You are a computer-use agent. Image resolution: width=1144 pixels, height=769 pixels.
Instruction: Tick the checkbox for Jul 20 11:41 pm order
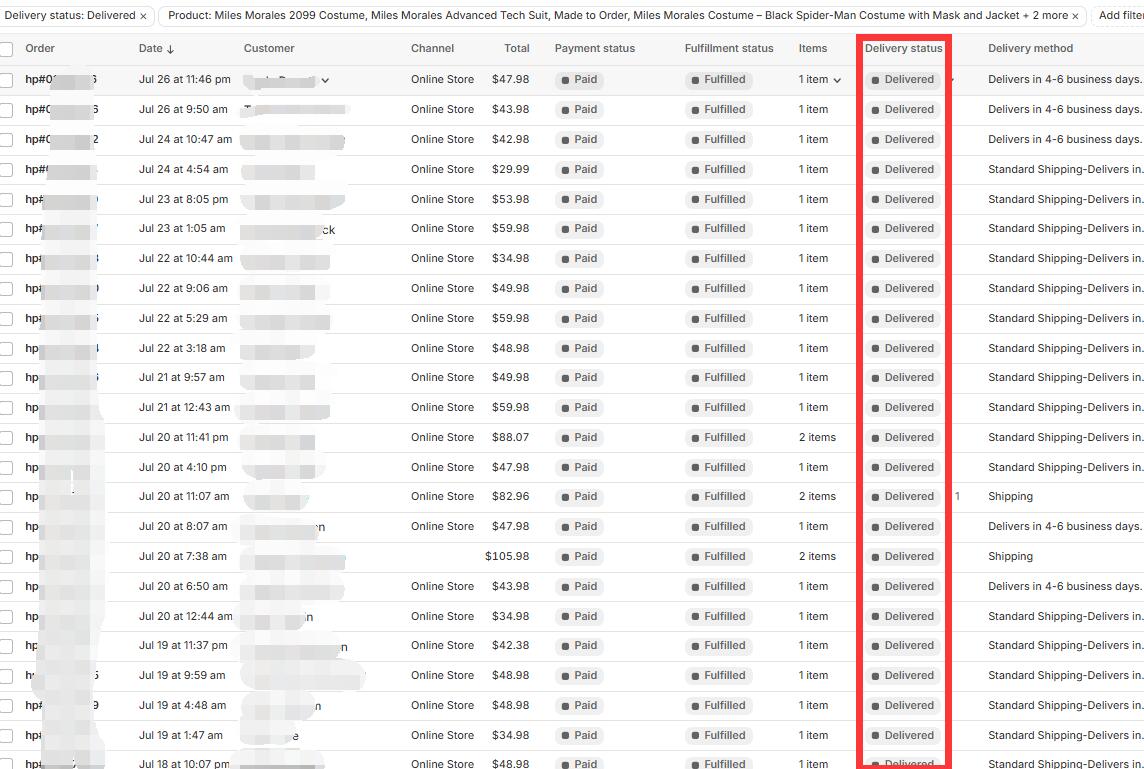coord(6,438)
